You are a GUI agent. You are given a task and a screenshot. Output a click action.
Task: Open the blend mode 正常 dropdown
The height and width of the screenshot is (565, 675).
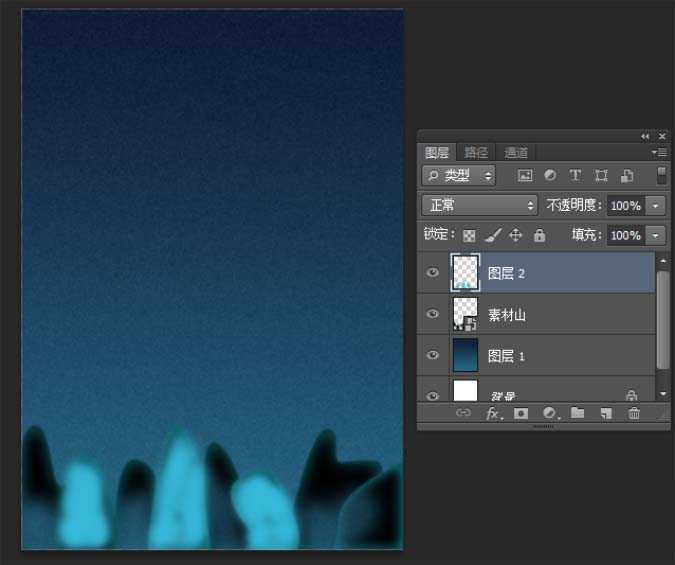pyautogui.click(x=480, y=205)
